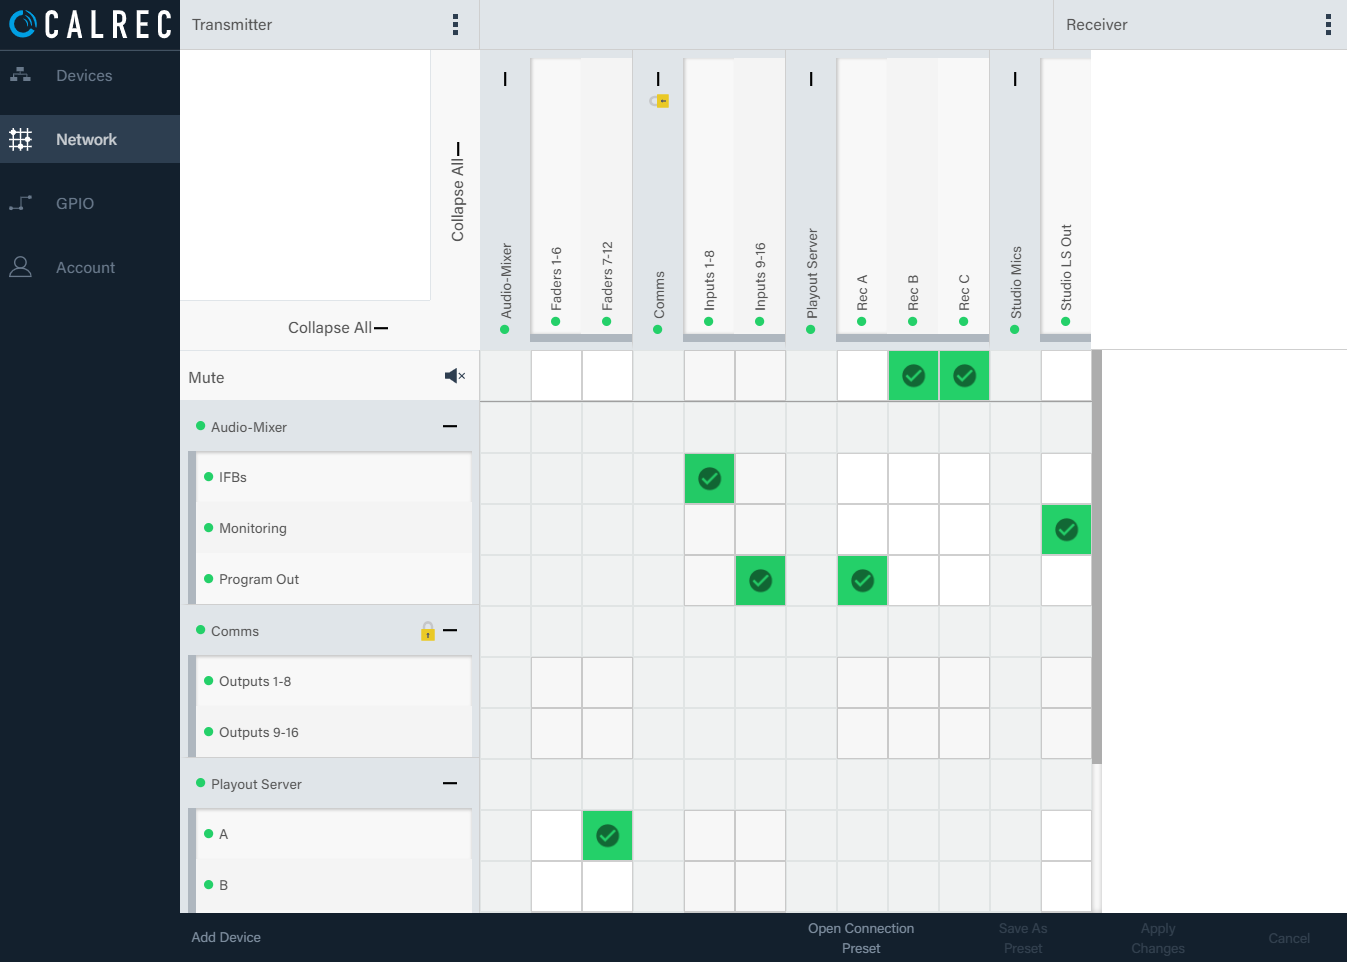
Task: Click the lock icon on the Comms column
Action: pyautogui.click(x=659, y=101)
